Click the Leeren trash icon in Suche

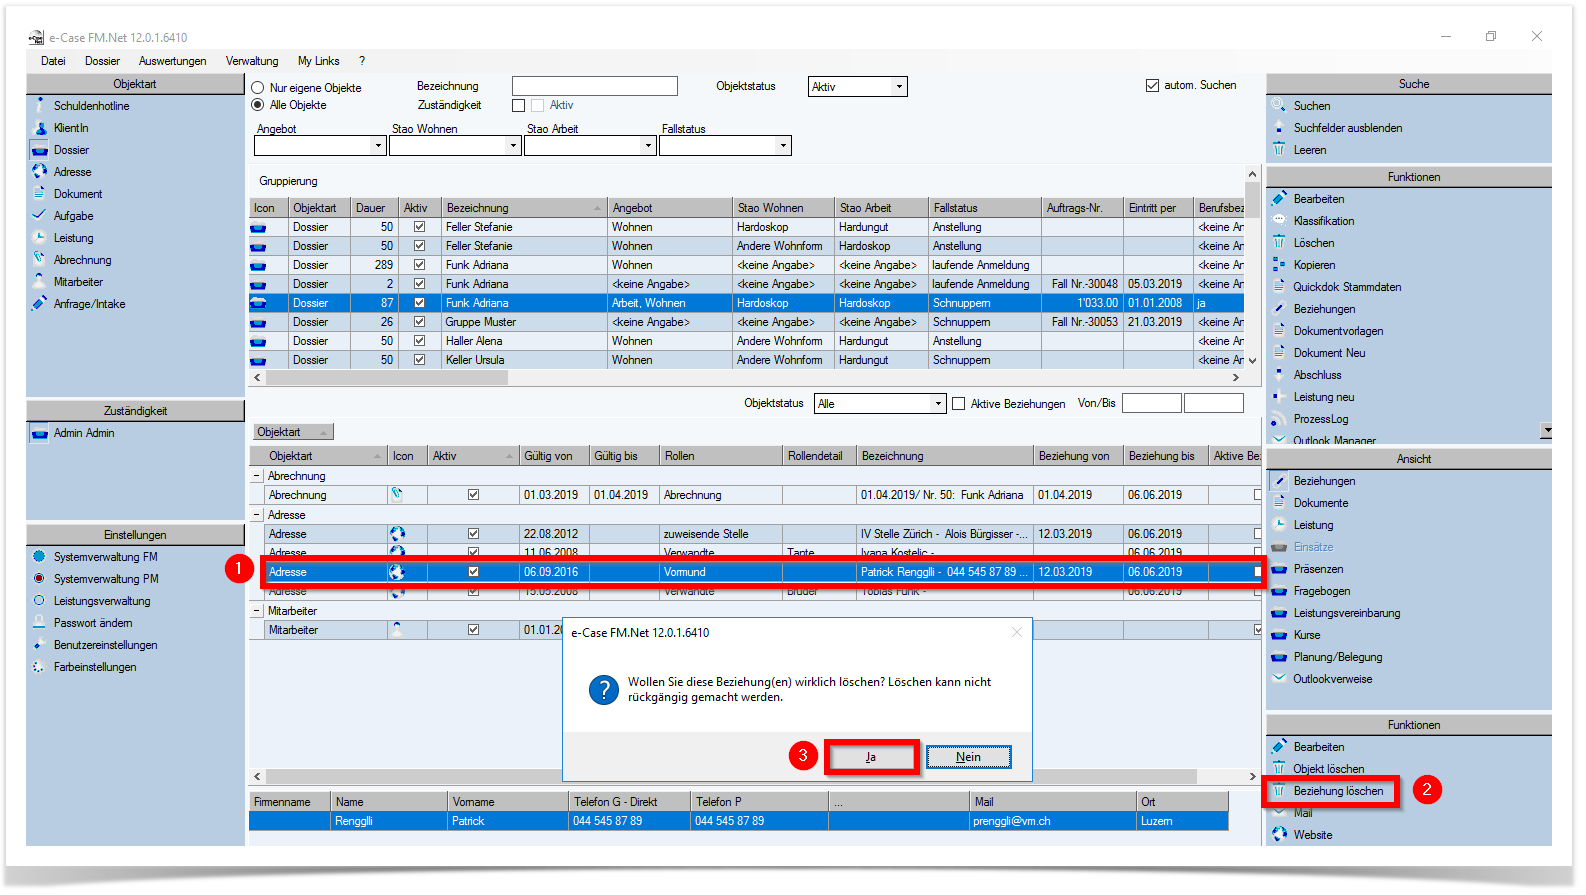pos(1279,150)
